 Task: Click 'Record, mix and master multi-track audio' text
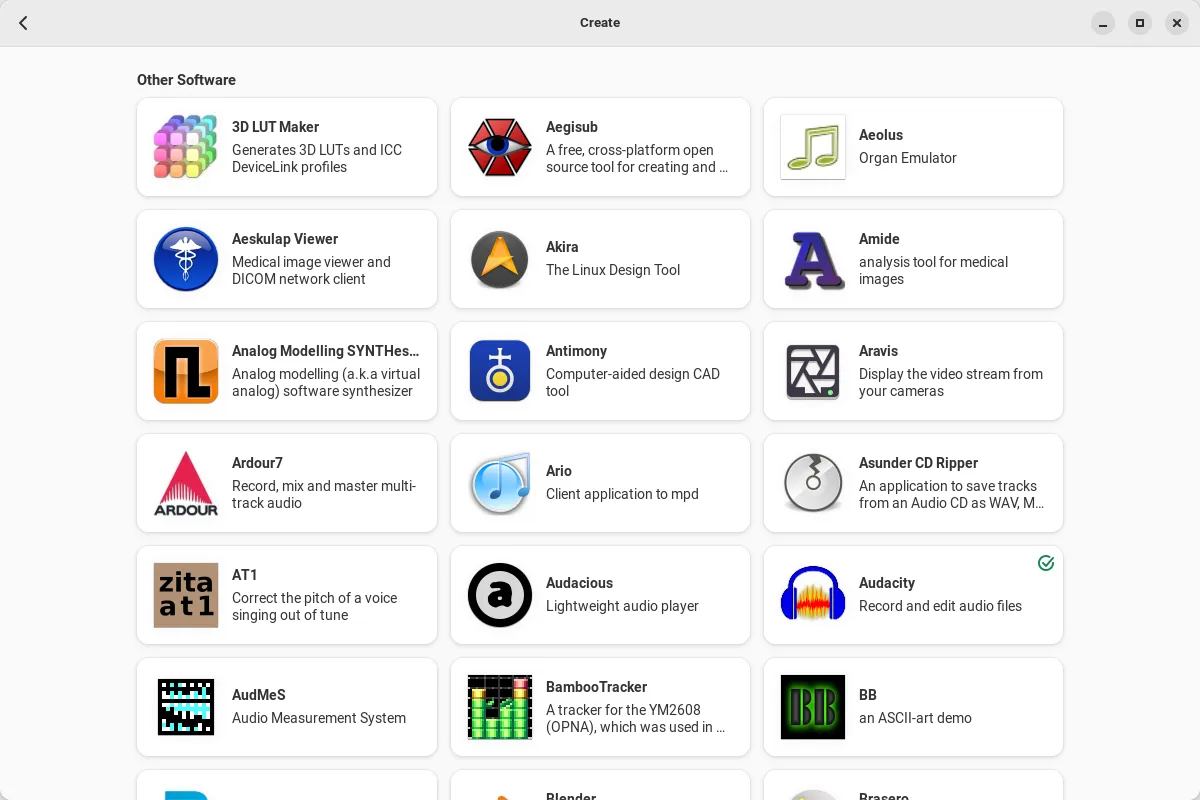tap(324, 494)
